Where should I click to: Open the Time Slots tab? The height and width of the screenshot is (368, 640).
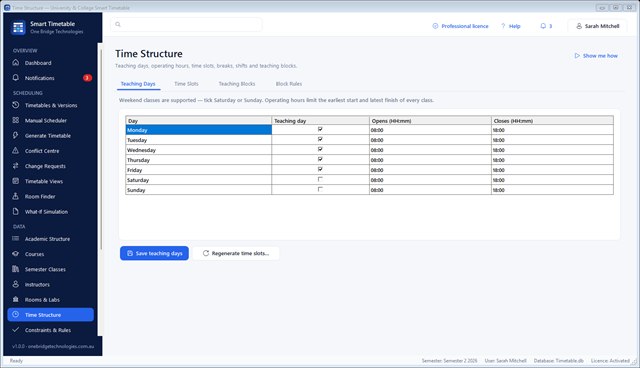(x=186, y=84)
